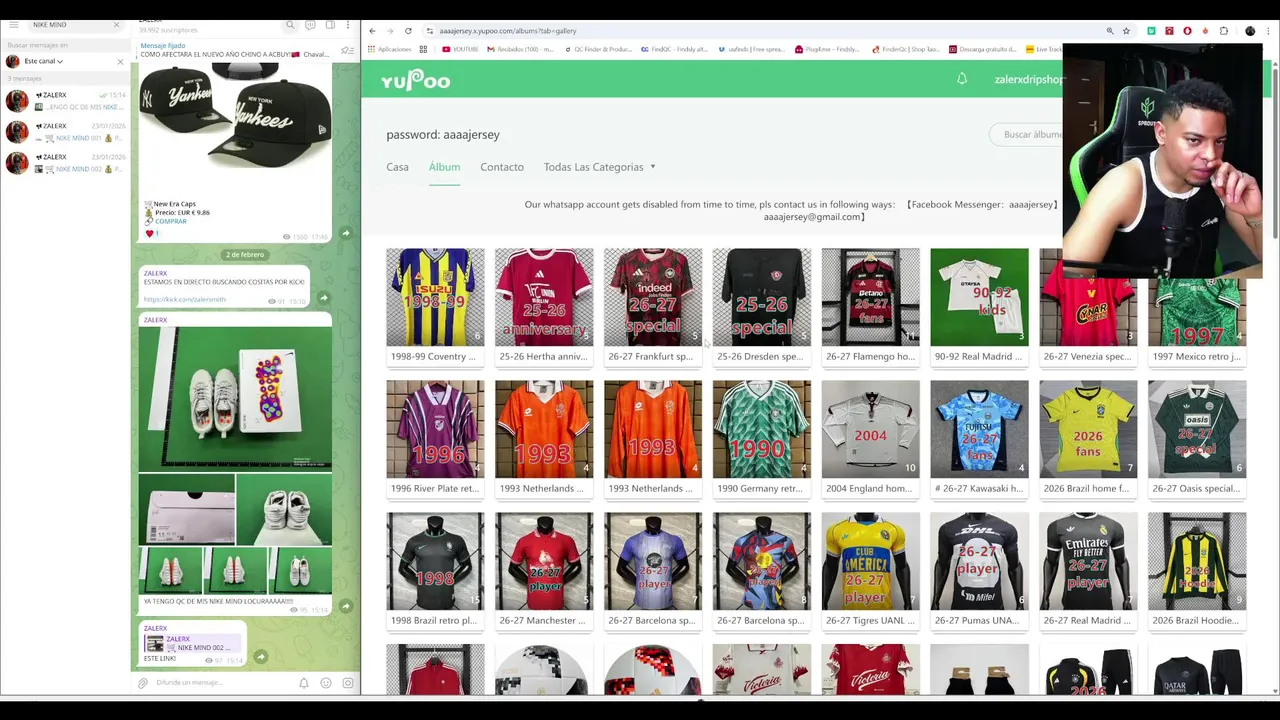Show pinned messages list icon
The width and height of the screenshot is (1280, 720).
[347, 50]
